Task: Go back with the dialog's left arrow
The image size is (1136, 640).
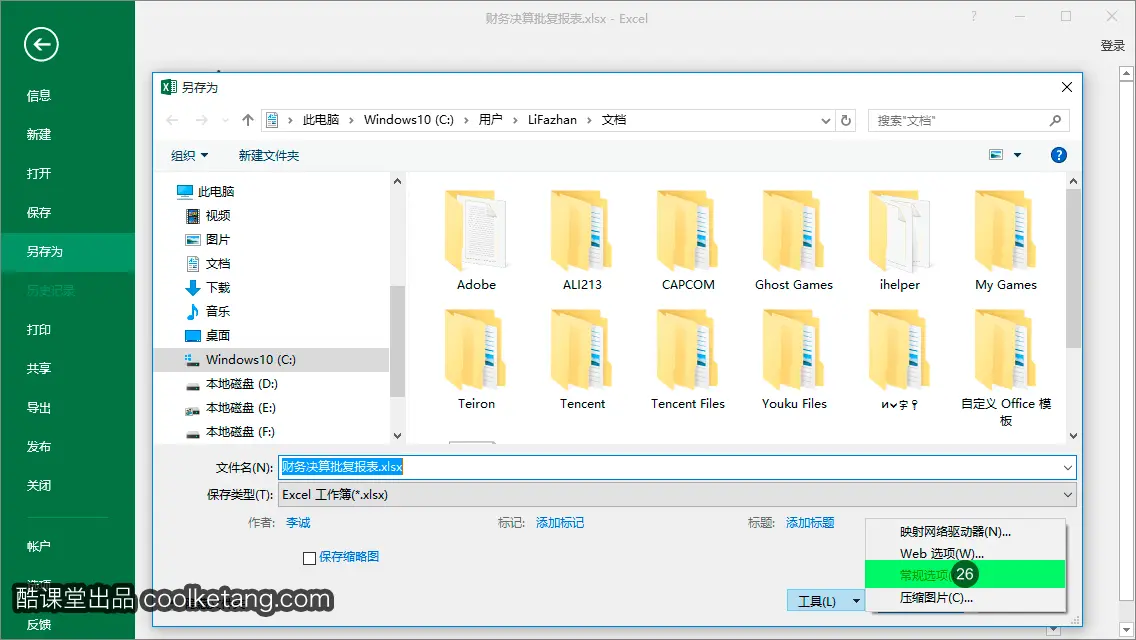Action: 172,120
